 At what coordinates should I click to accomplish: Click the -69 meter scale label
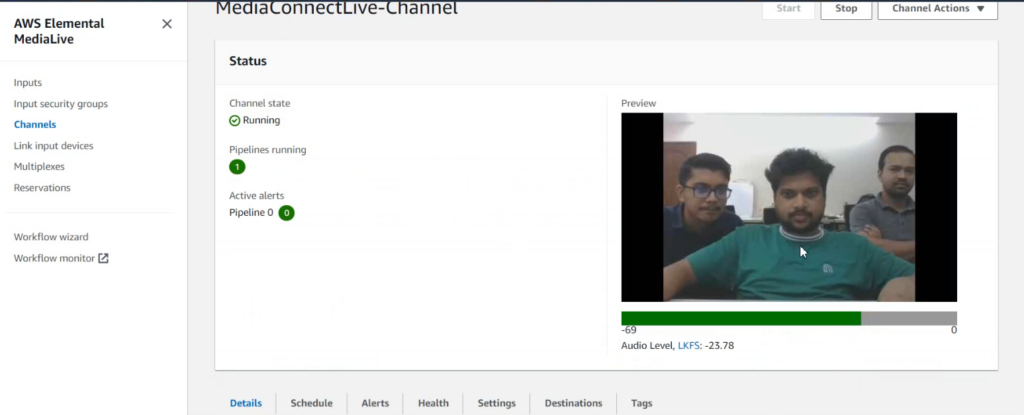(x=628, y=331)
